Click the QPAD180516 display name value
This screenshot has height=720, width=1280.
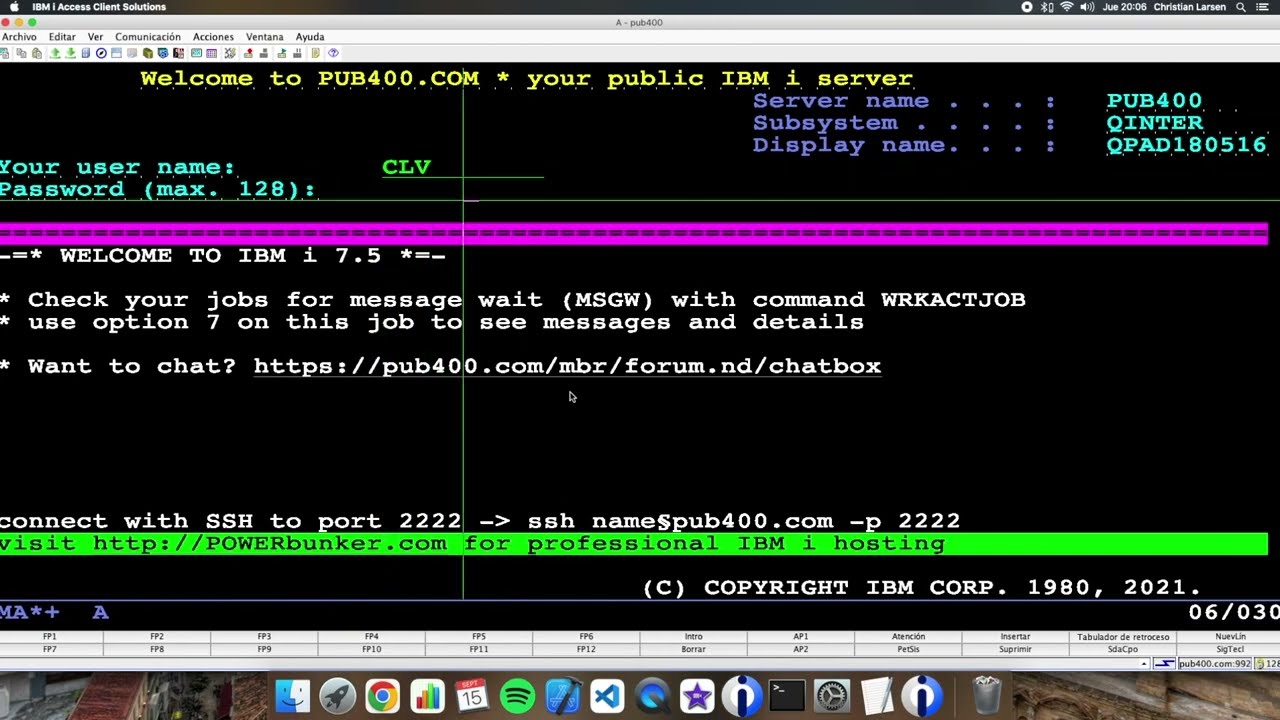click(1186, 145)
